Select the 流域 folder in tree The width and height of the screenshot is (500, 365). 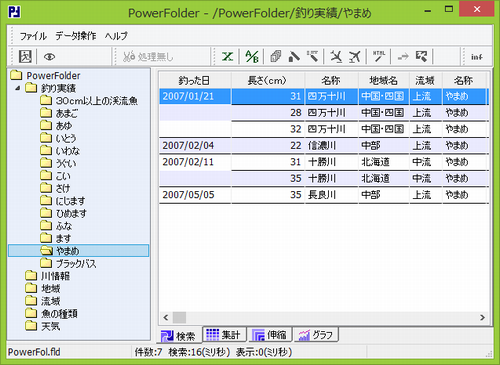click(43, 301)
